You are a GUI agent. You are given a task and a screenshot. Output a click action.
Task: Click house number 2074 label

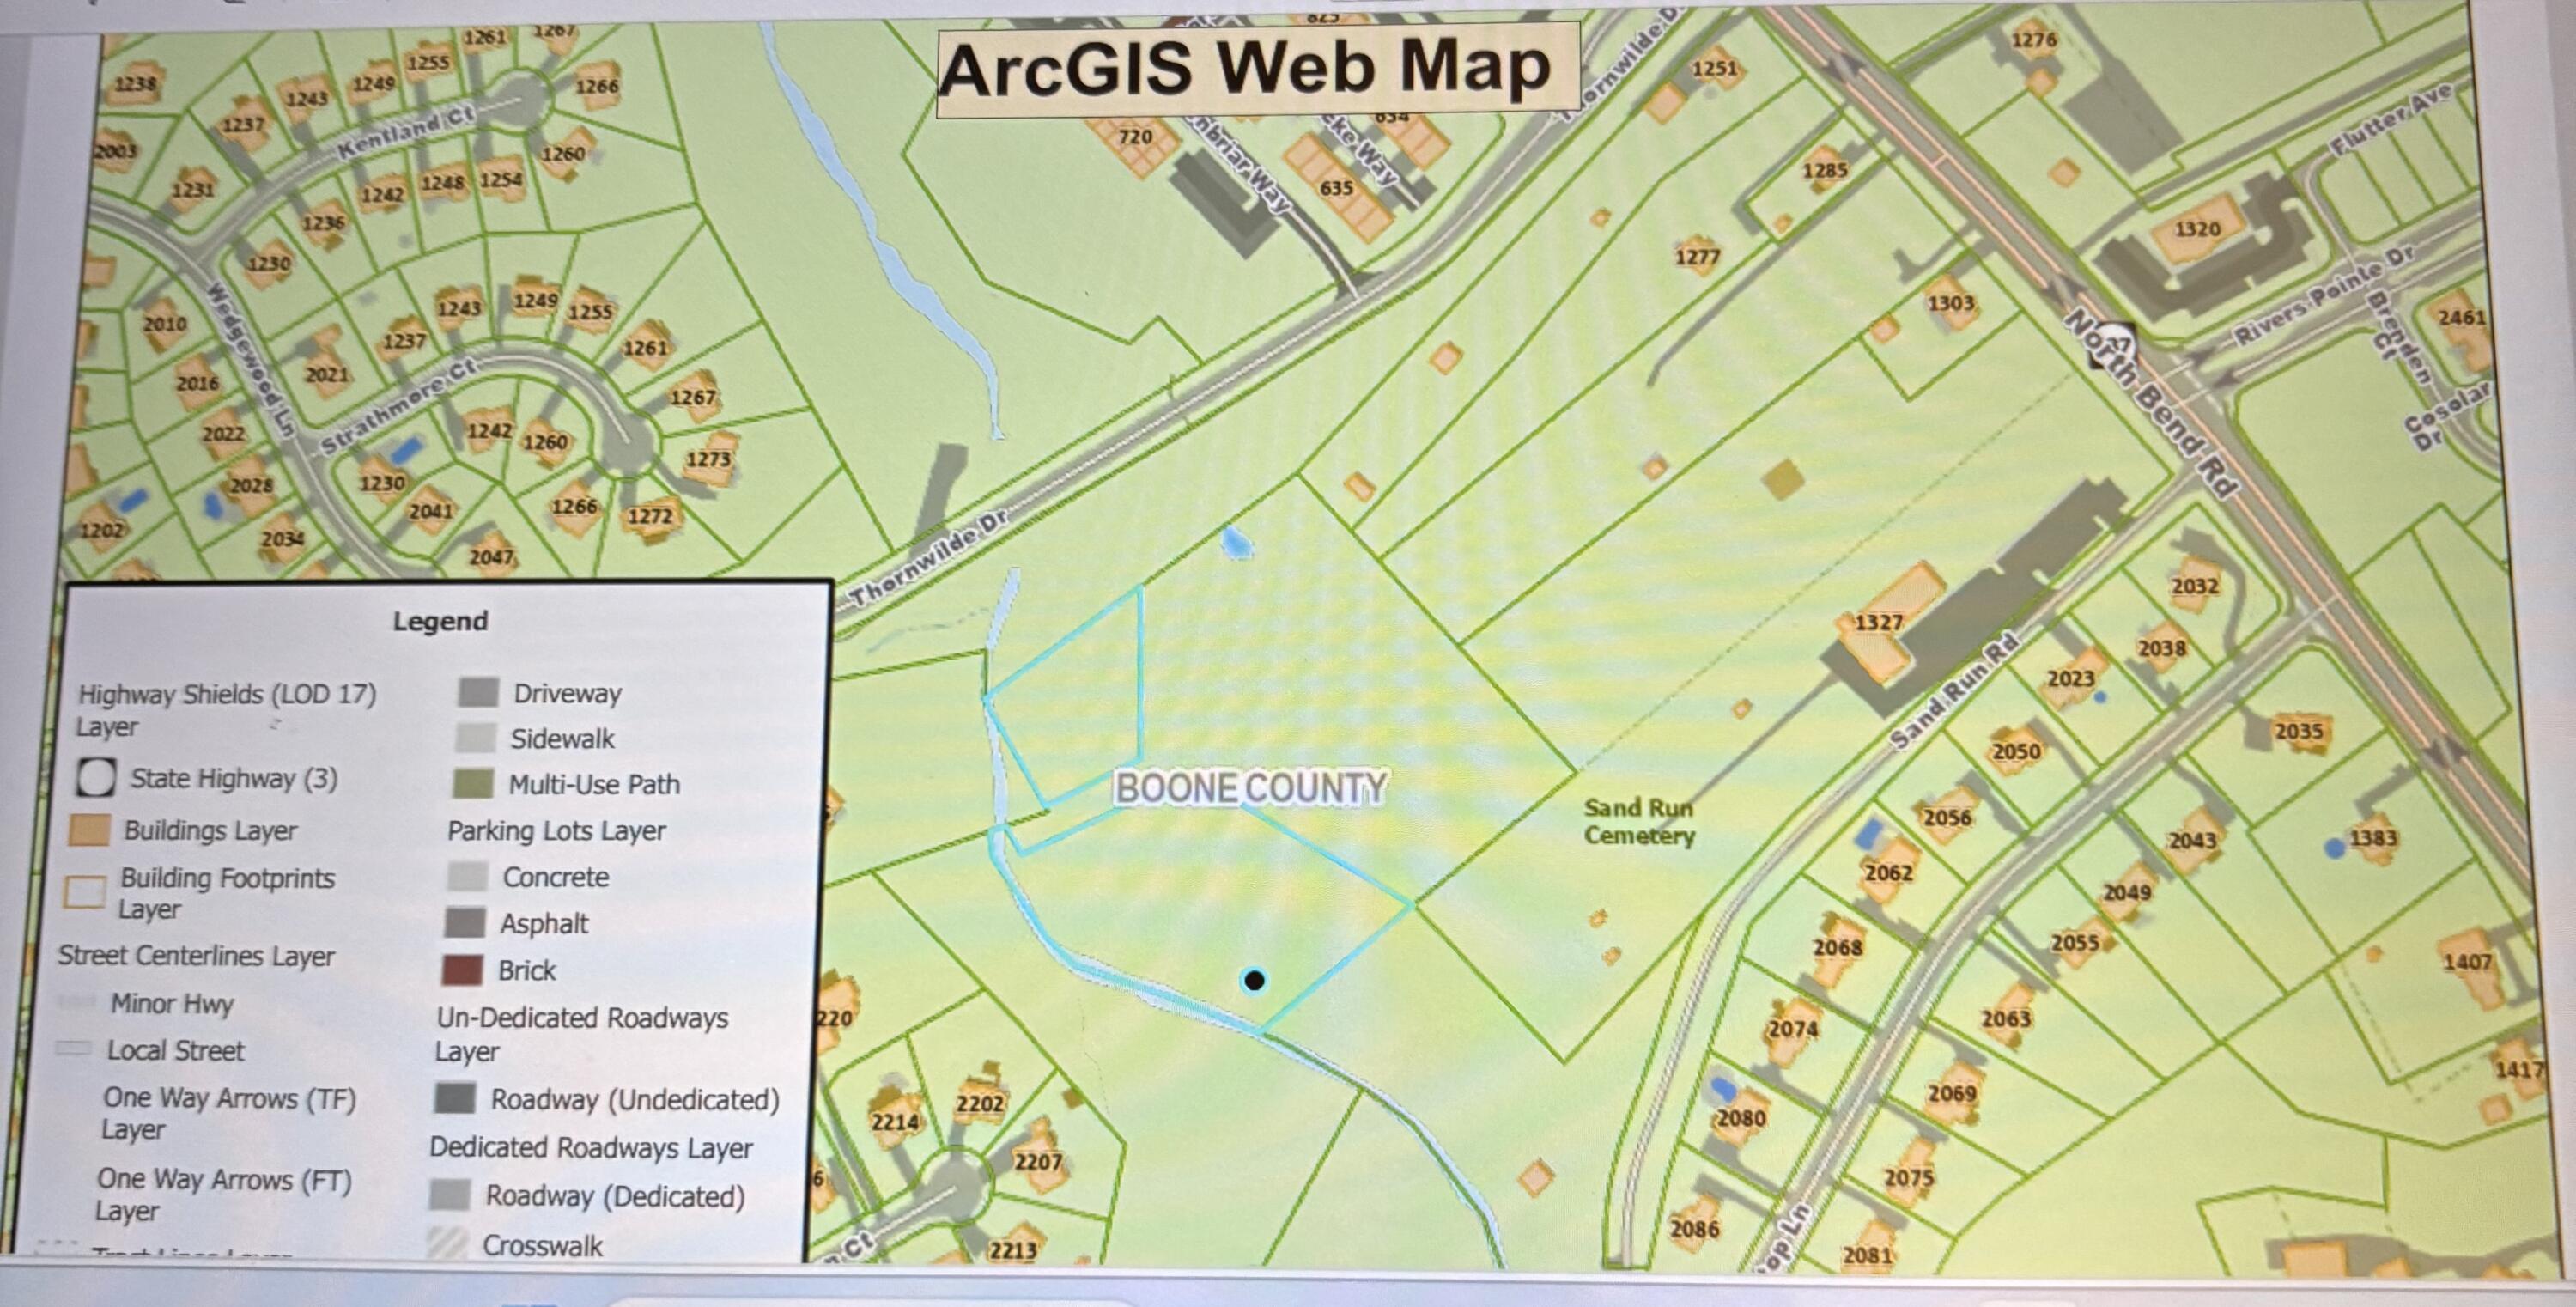(x=1793, y=1028)
